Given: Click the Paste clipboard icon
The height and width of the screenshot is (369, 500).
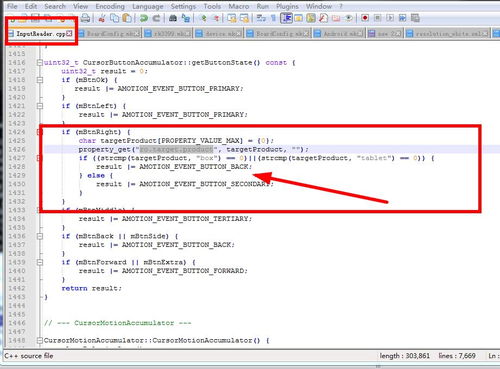Looking at the screenshot, I should pos(127,18).
